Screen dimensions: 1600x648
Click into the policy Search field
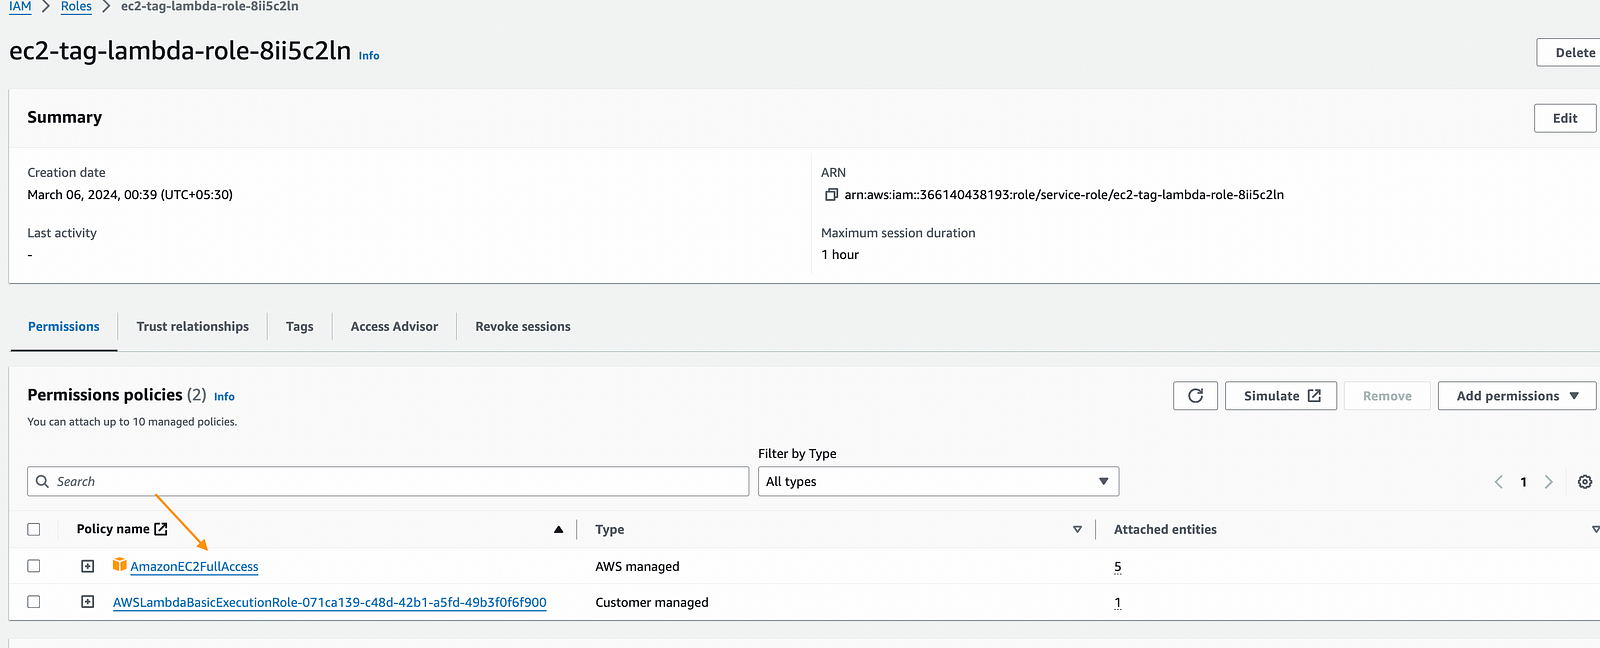(x=388, y=481)
